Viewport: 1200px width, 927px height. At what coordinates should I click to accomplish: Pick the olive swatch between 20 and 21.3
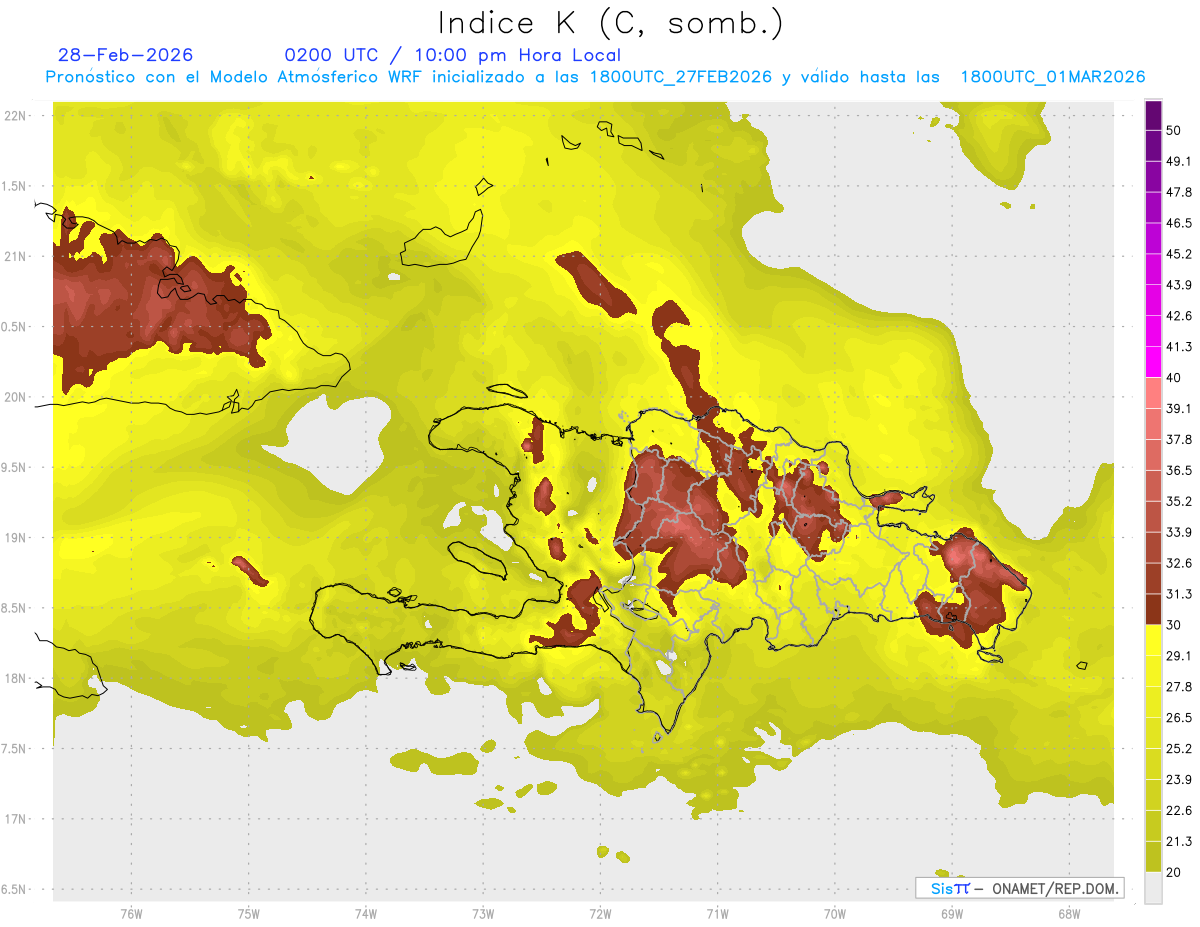click(x=1153, y=857)
